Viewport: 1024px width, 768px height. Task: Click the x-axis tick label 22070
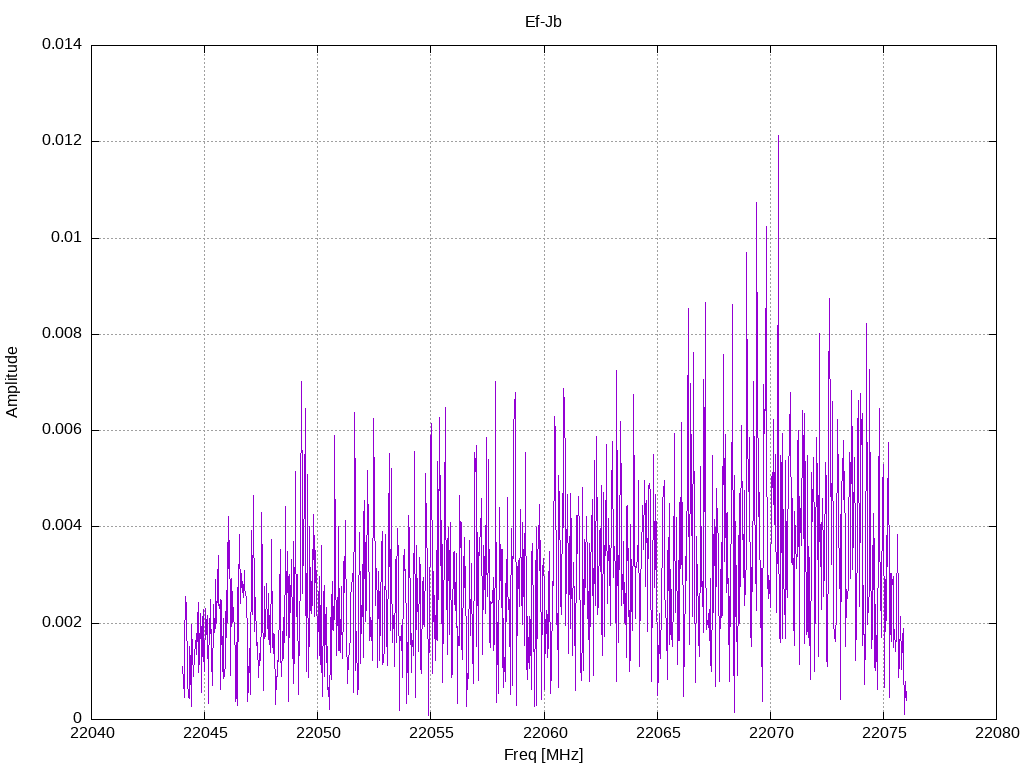[771, 733]
